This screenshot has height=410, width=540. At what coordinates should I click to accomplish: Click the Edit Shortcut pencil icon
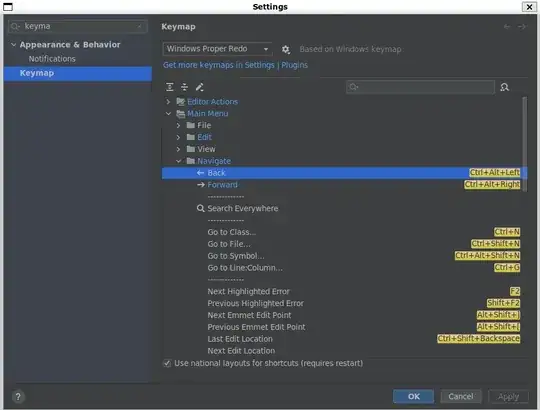pyautogui.click(x=199, y=87)
